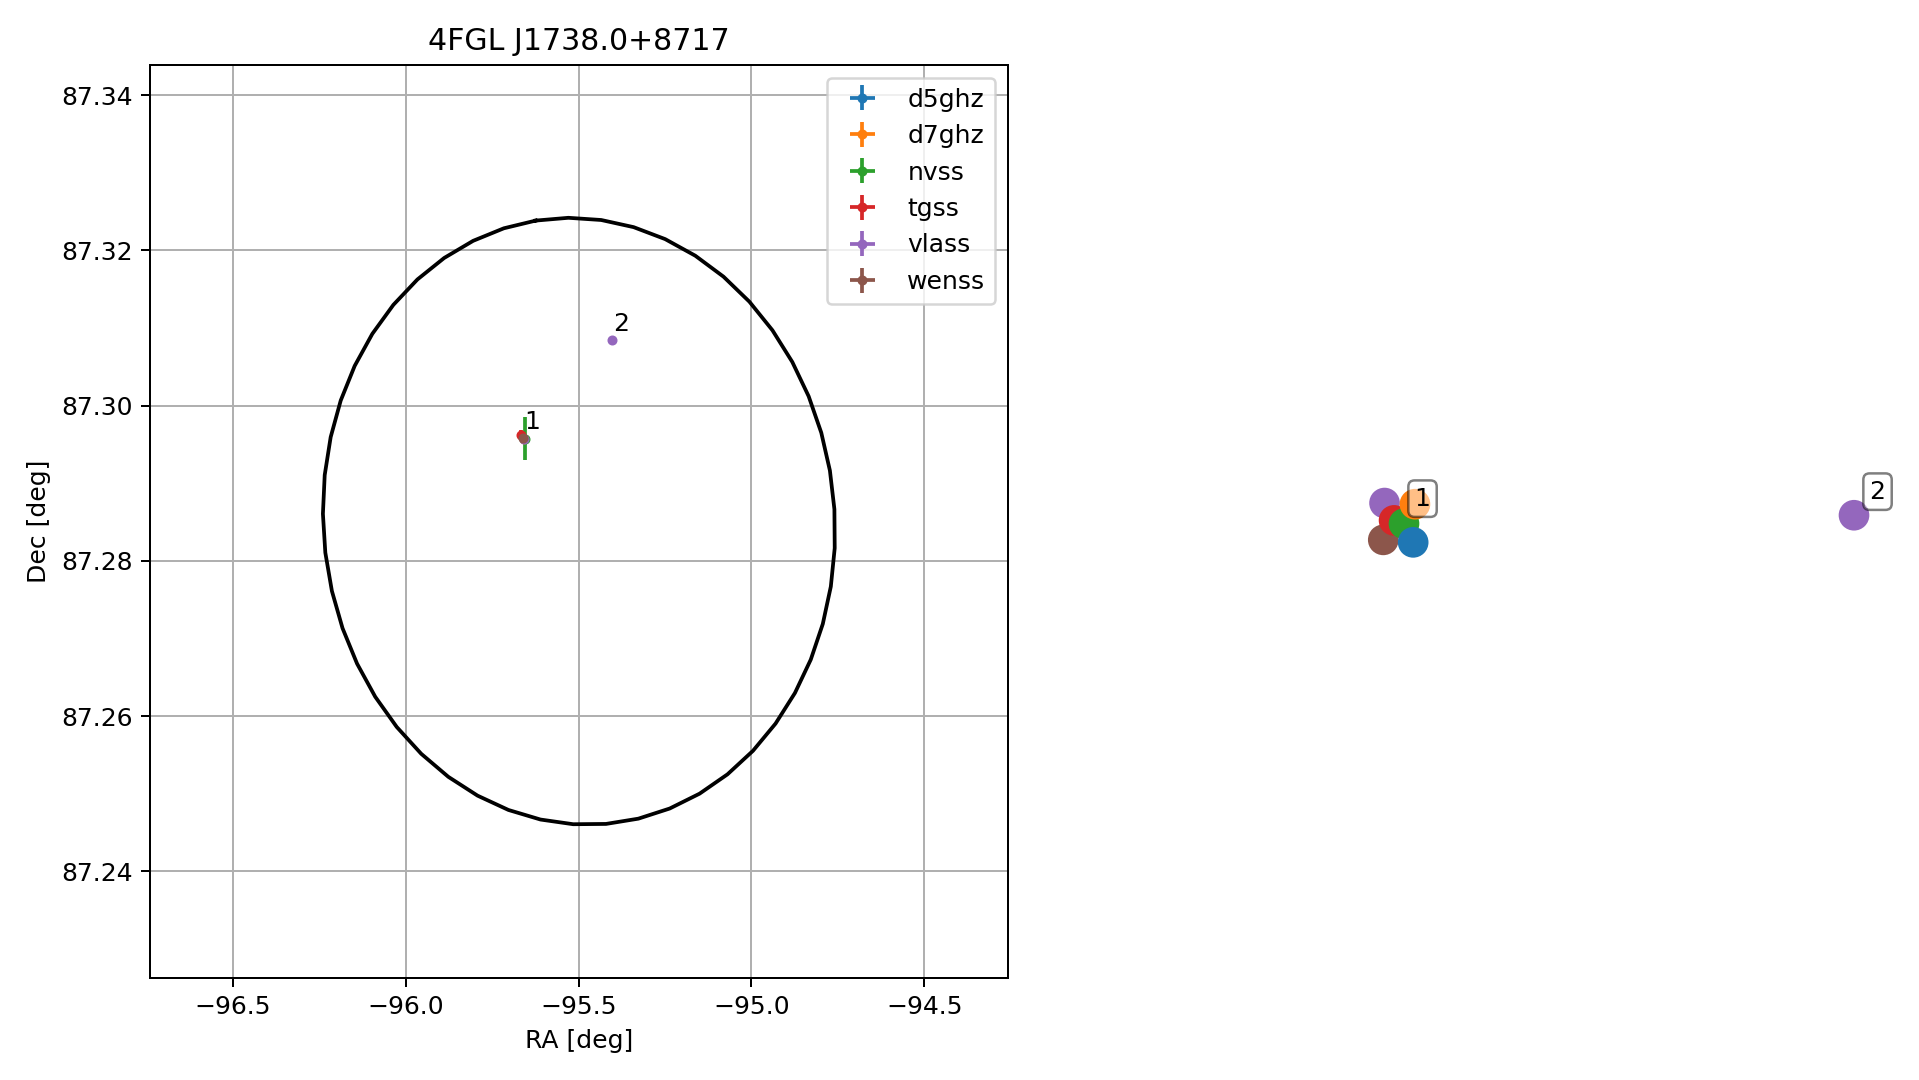Click the −94.5 x-axis tick label
Screen dimensions: 1919x1080
pos(924,1005)
